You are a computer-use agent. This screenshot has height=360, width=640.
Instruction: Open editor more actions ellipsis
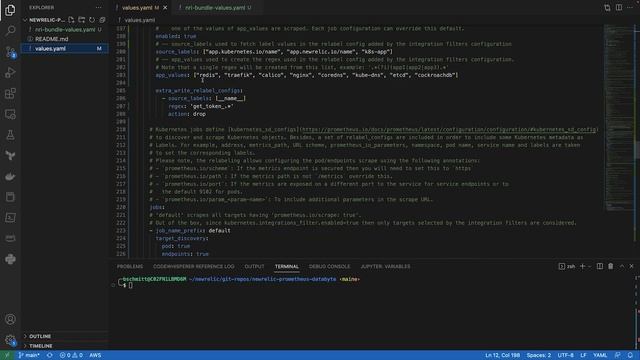[630, 7]
